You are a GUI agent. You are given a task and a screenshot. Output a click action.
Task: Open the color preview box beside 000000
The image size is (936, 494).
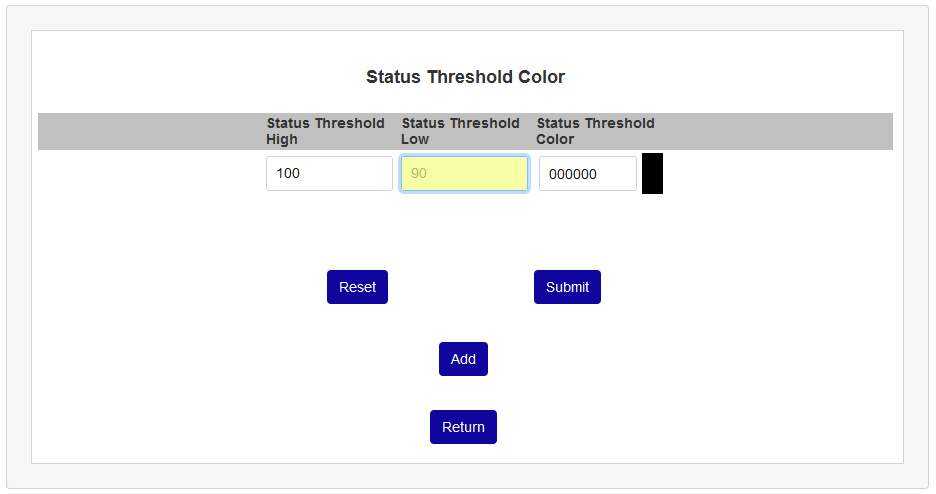click(652, 173)
